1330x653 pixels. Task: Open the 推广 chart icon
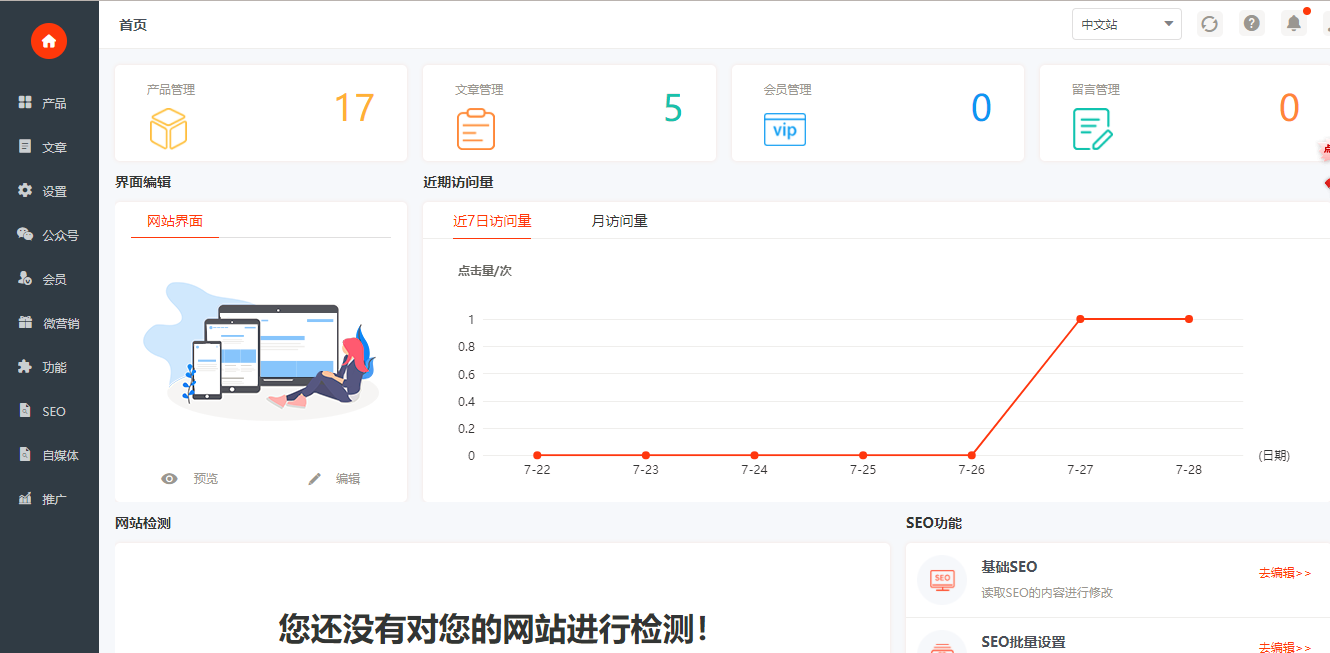25,498
